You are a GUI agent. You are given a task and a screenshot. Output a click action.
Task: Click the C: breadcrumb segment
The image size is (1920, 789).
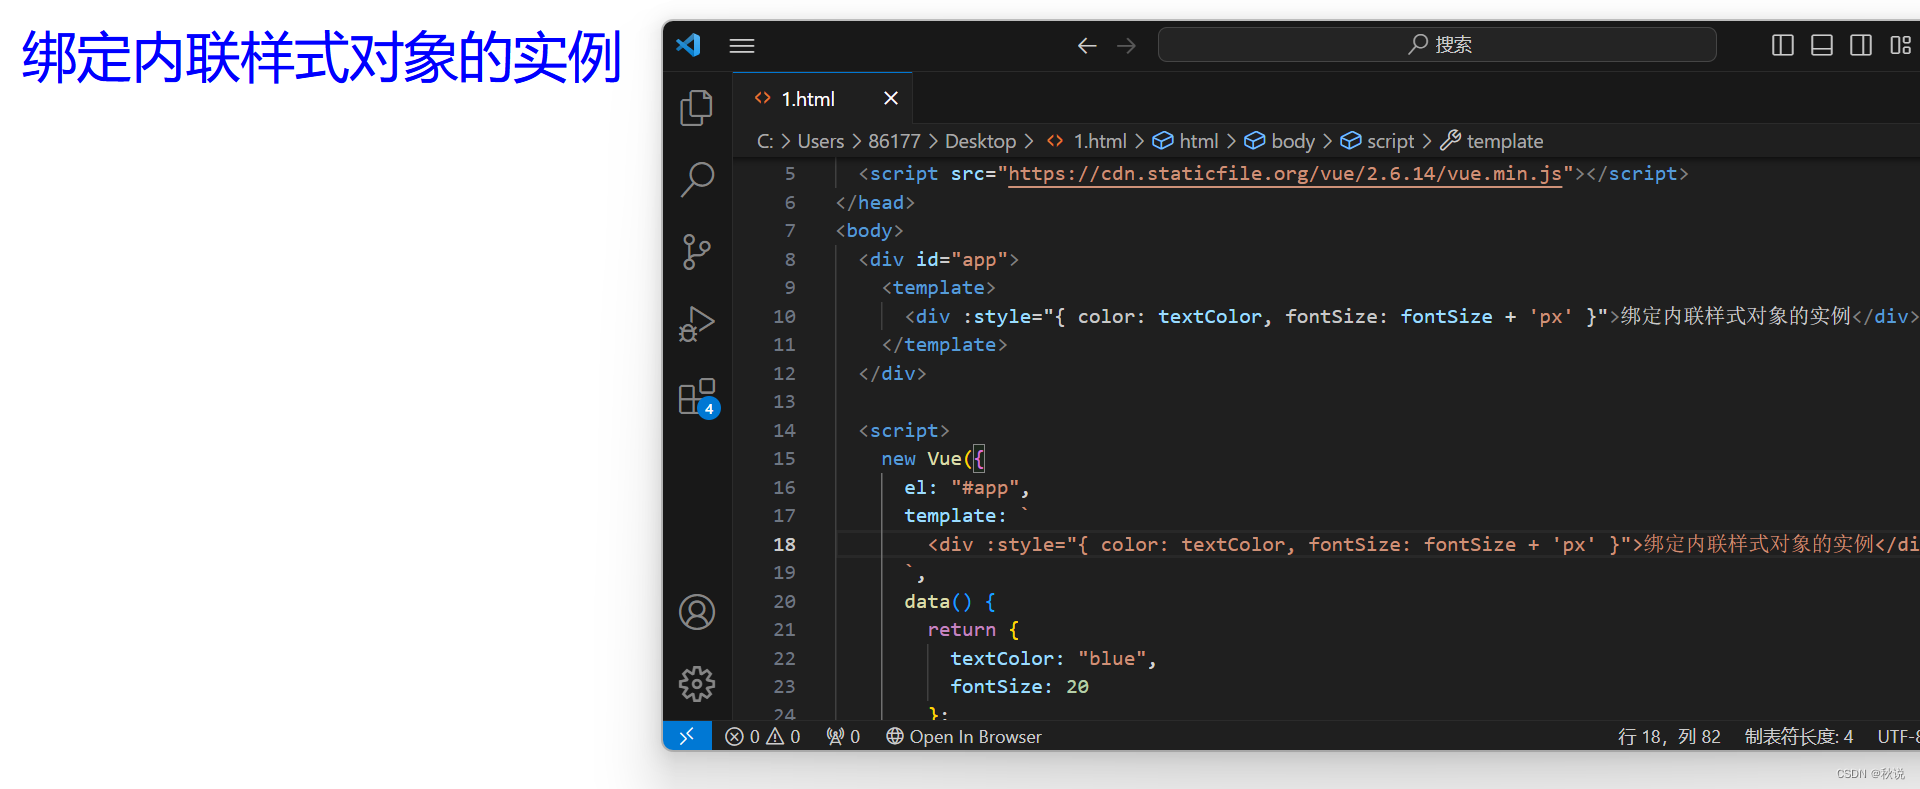[765, 141]
